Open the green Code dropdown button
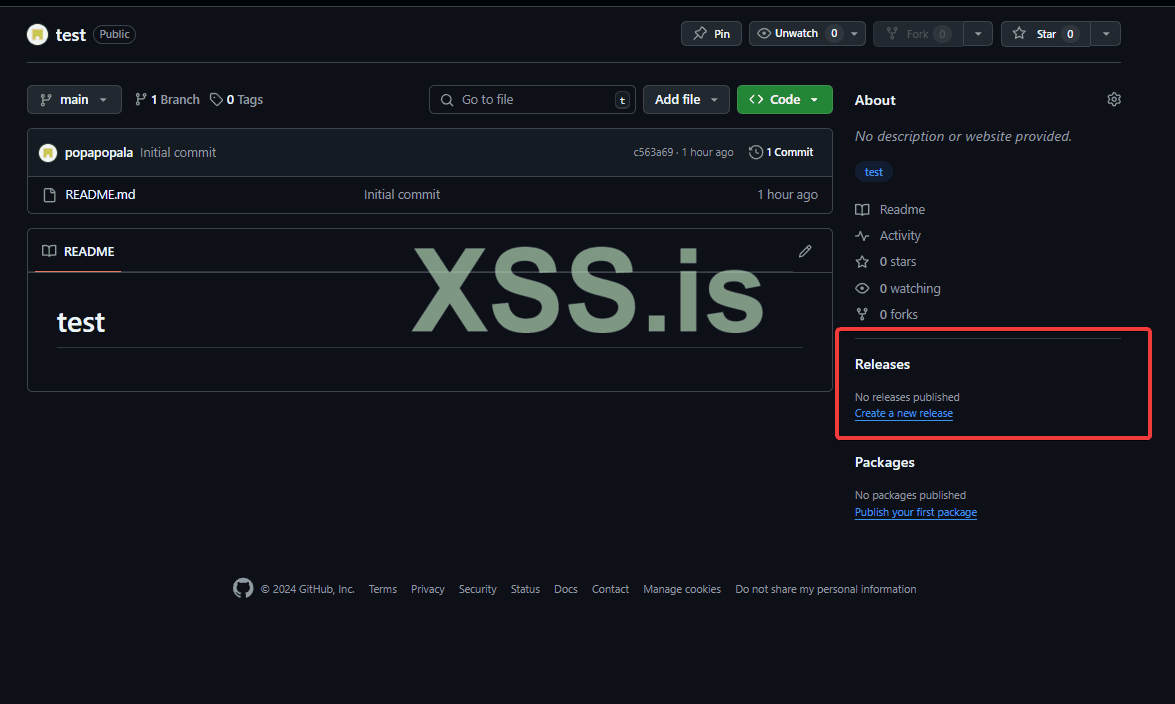This screenshot has height=704, width=1175. pyautogui.click(x=785, y=100)
